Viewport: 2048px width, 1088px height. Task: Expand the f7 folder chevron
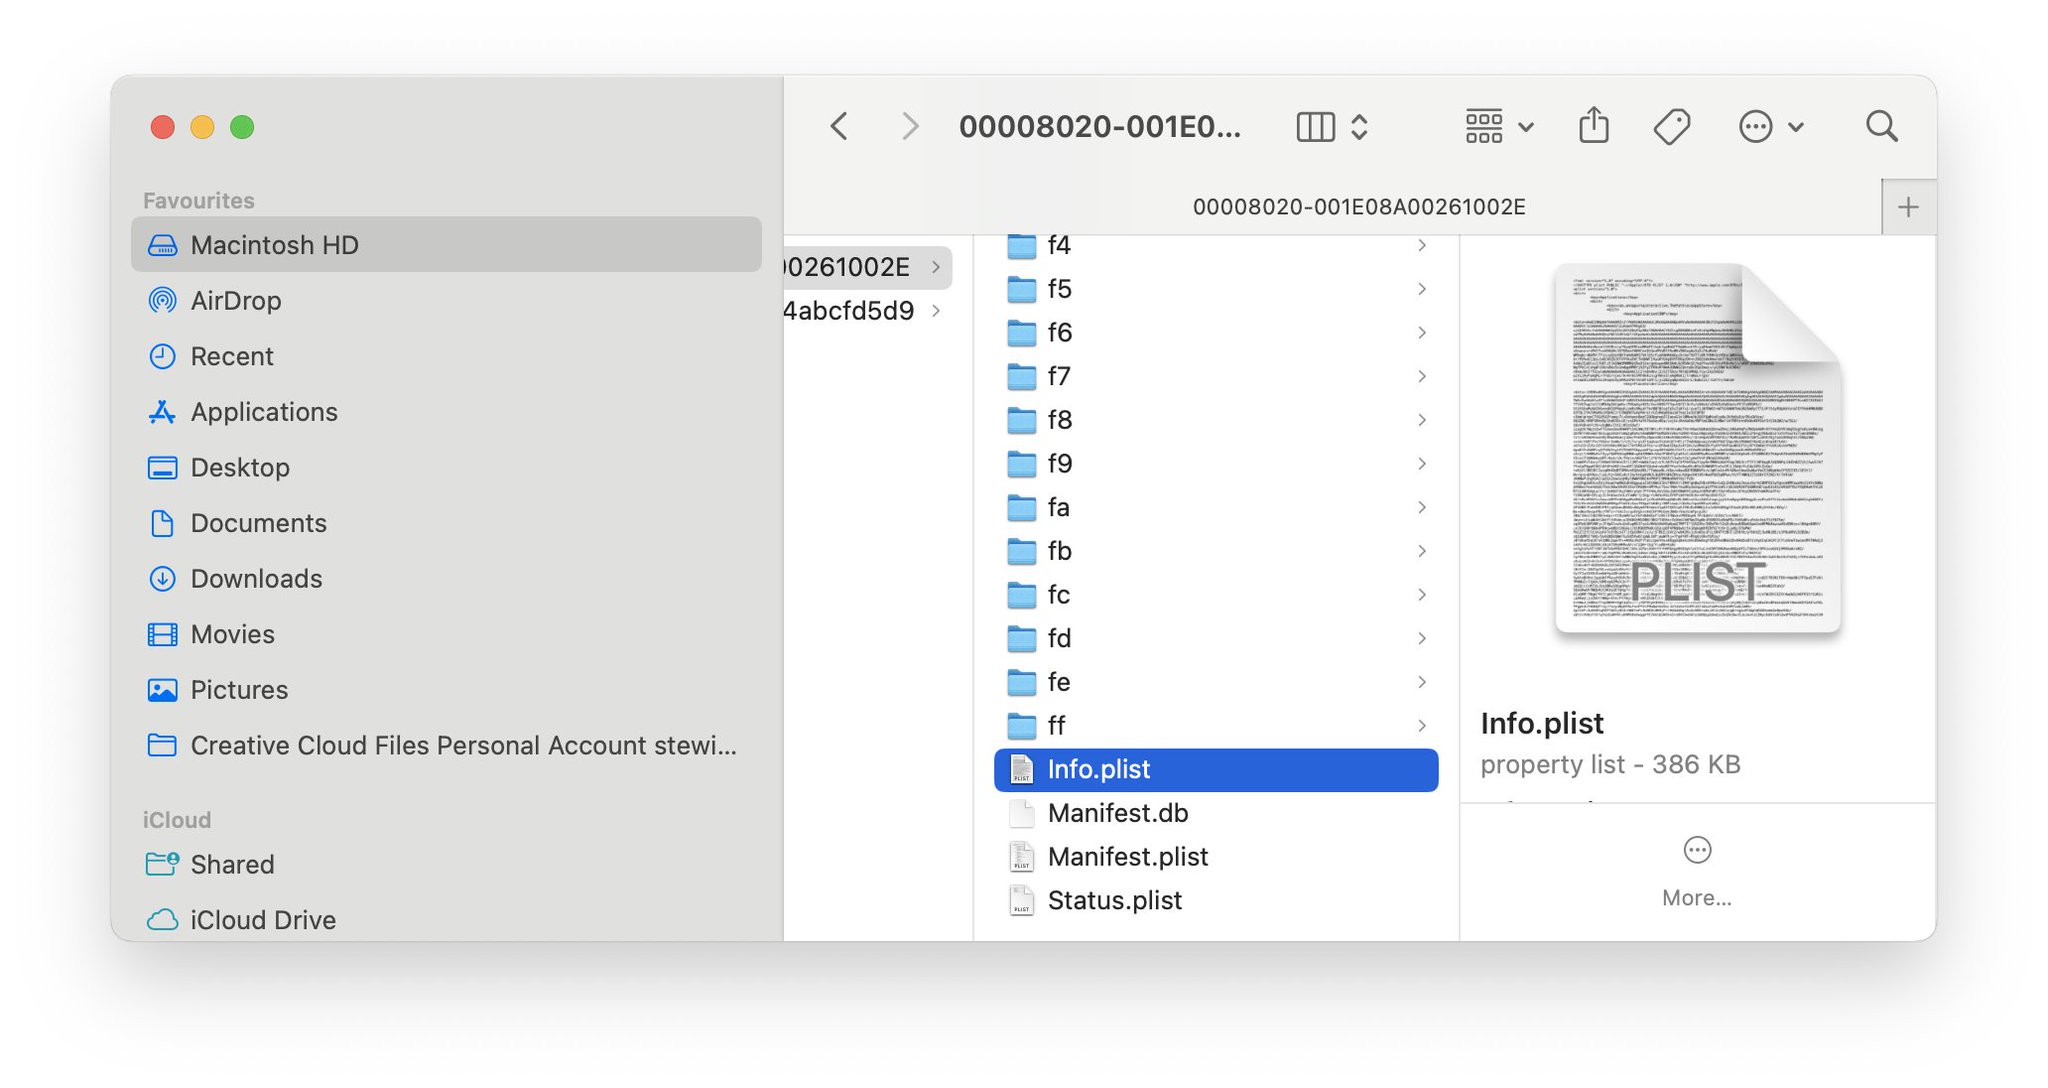pyautogui.click(x=1421, y=376)
